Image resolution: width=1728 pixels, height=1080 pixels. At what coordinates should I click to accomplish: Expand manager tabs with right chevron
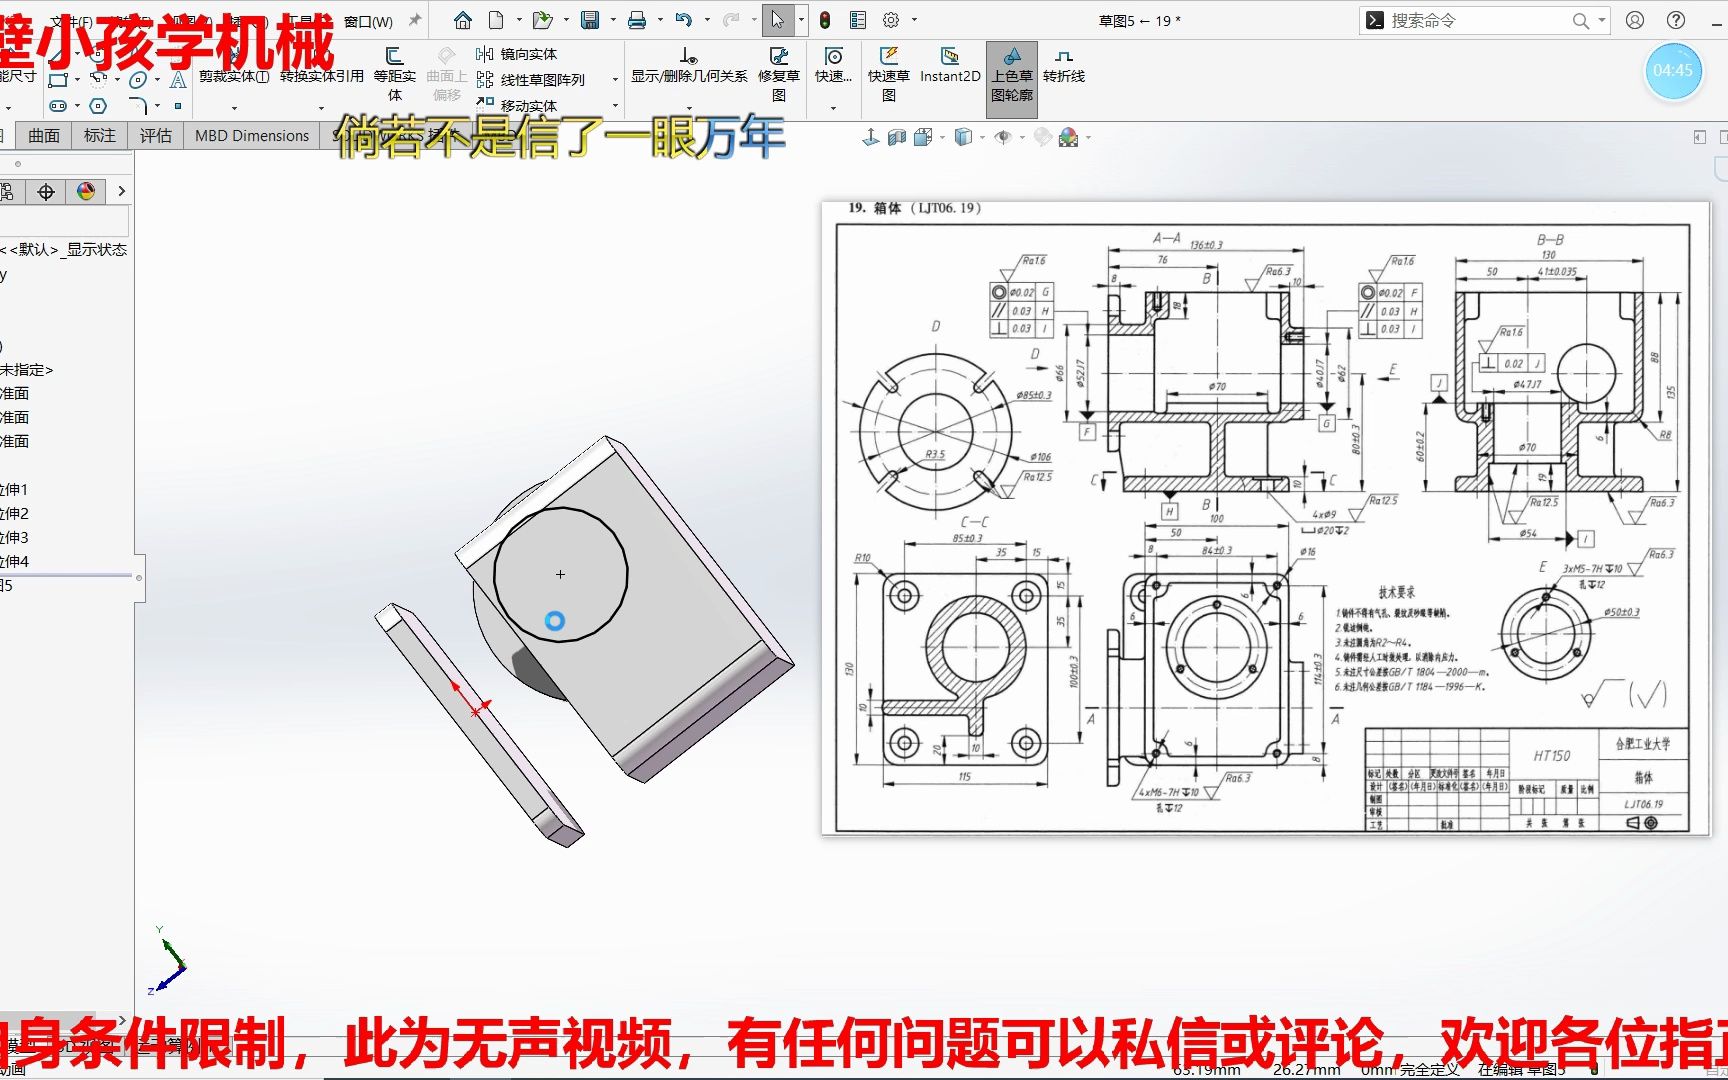122,191
